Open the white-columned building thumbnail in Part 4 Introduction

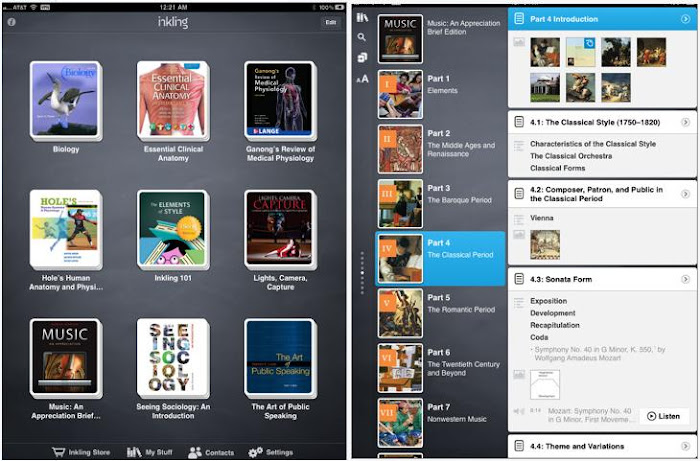[545, 87]
